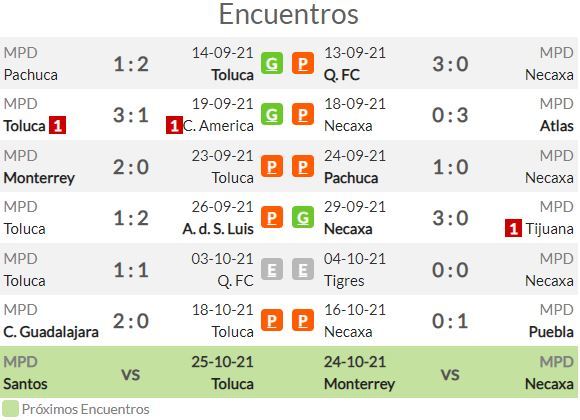This screenshot has width=580, height=420.
Task: Click the Santos upcoming match team name
Action: point(26,384)
